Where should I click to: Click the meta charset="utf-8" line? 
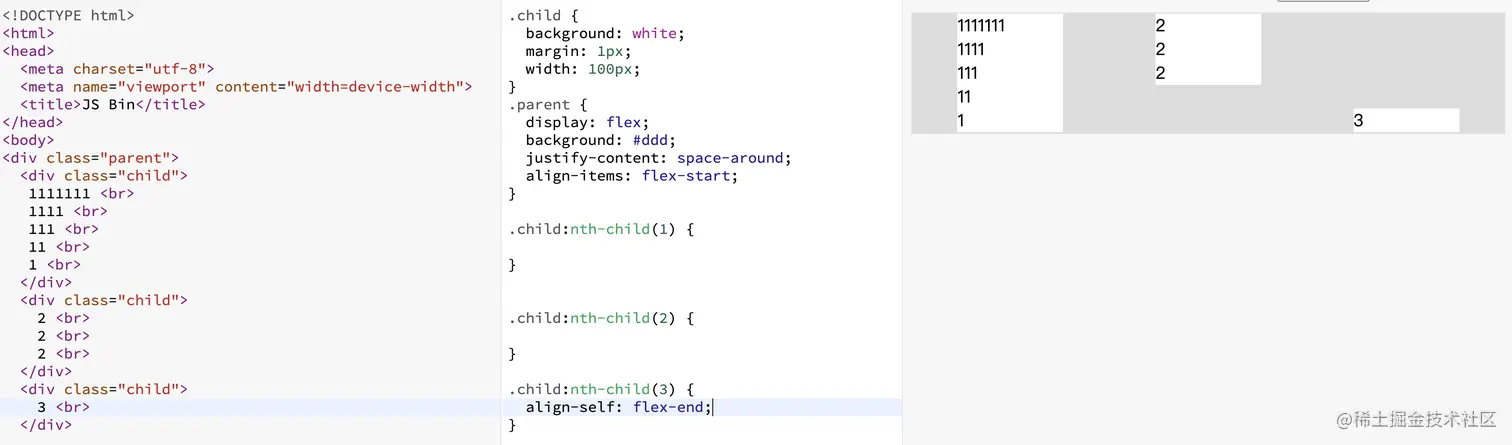point(117,69)
